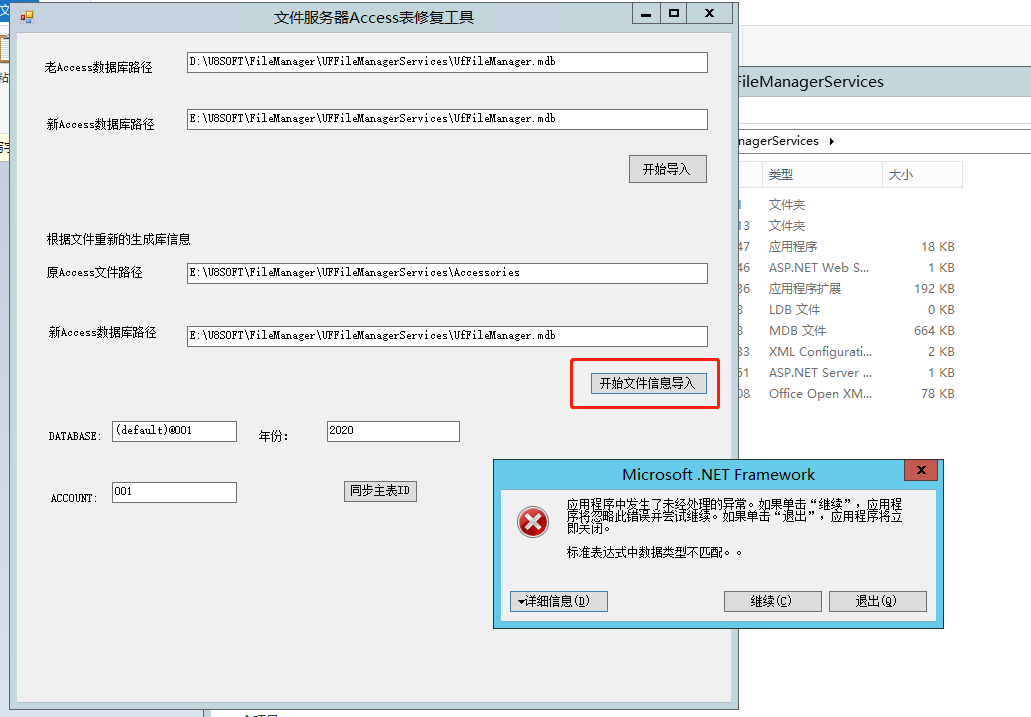Minimize the Access repair tool window

pyautogui.click(x=646, y=13)
